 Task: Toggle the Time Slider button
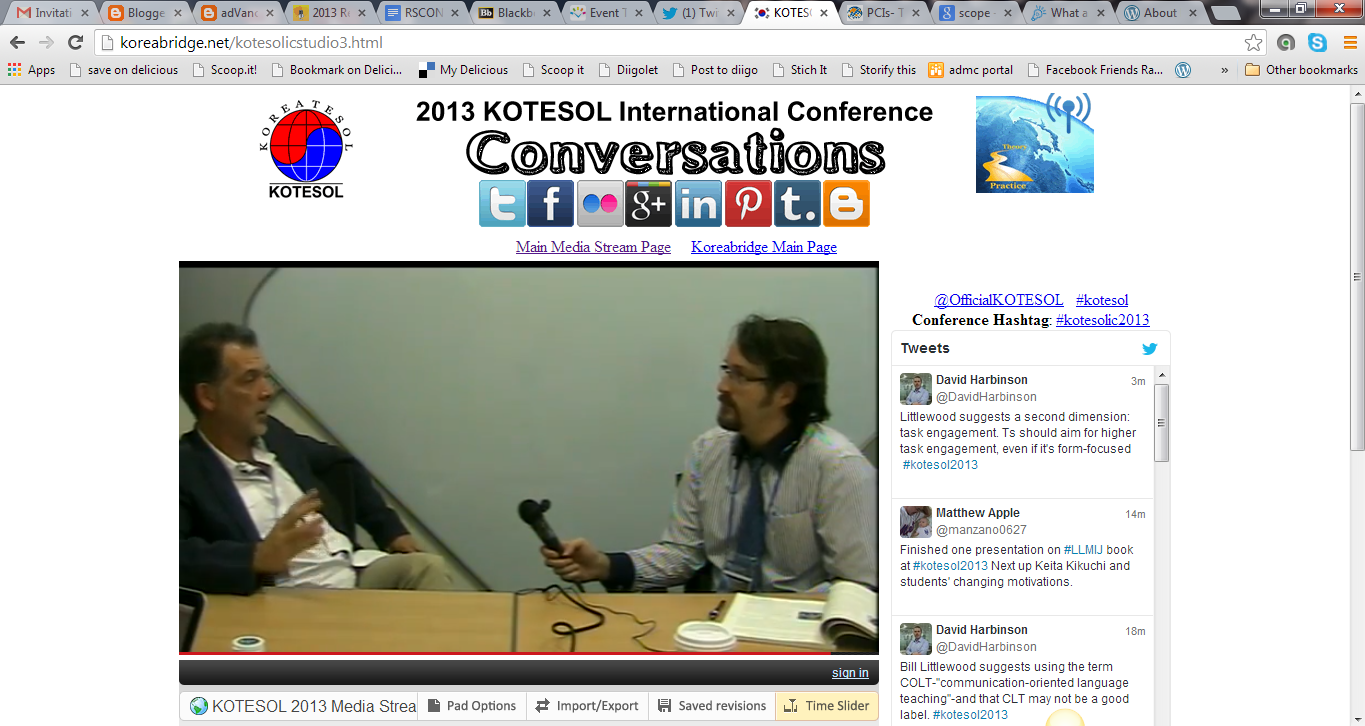click(x=826, y=706)
